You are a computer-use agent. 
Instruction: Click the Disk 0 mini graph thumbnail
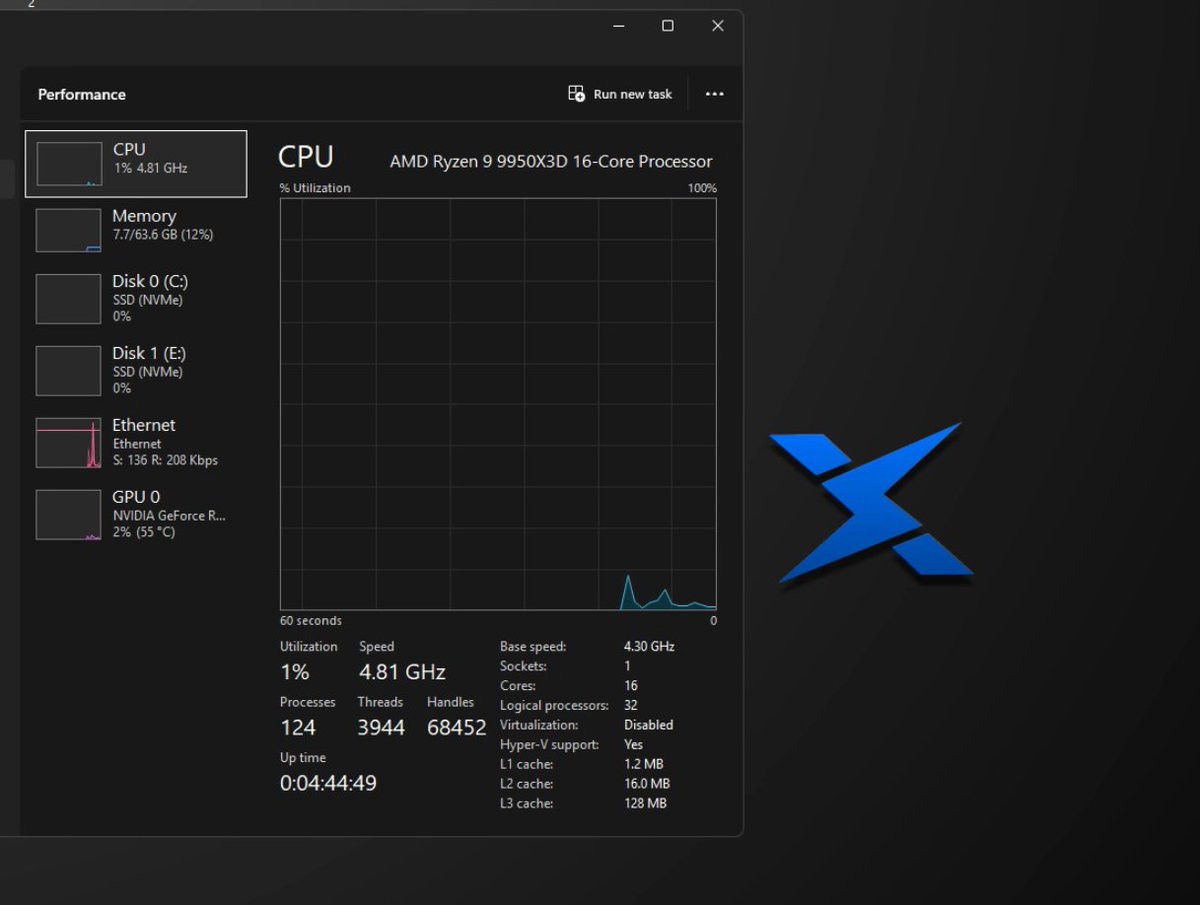pos(69,299)
